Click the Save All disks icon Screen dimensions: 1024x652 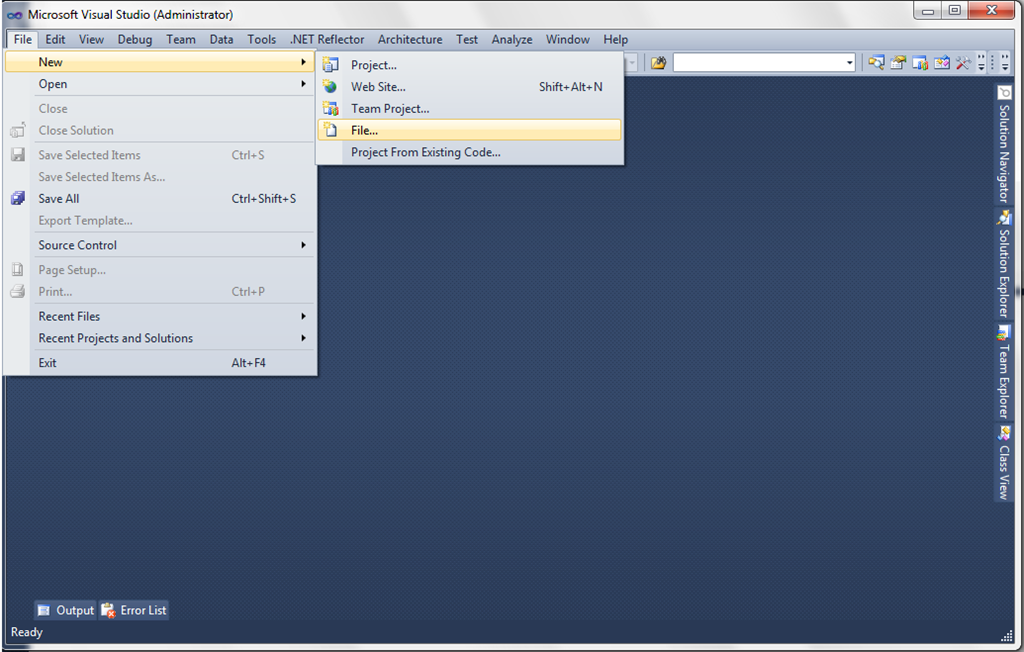point(18,198)
